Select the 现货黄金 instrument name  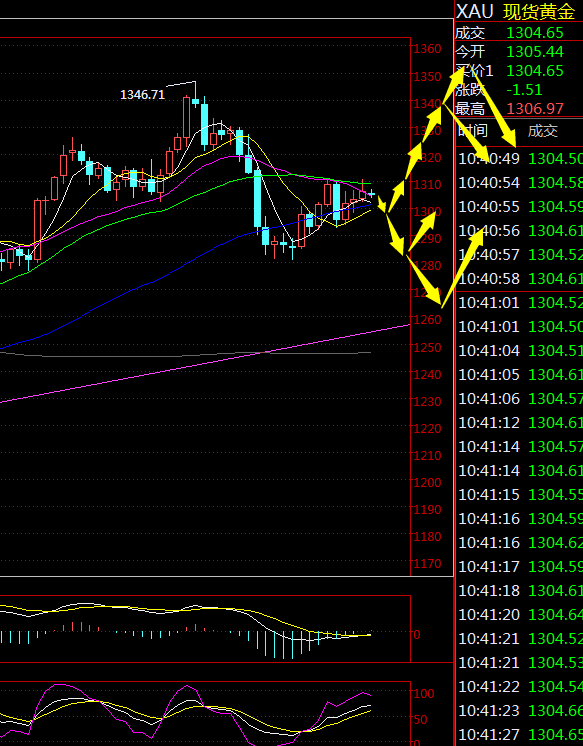539,11
